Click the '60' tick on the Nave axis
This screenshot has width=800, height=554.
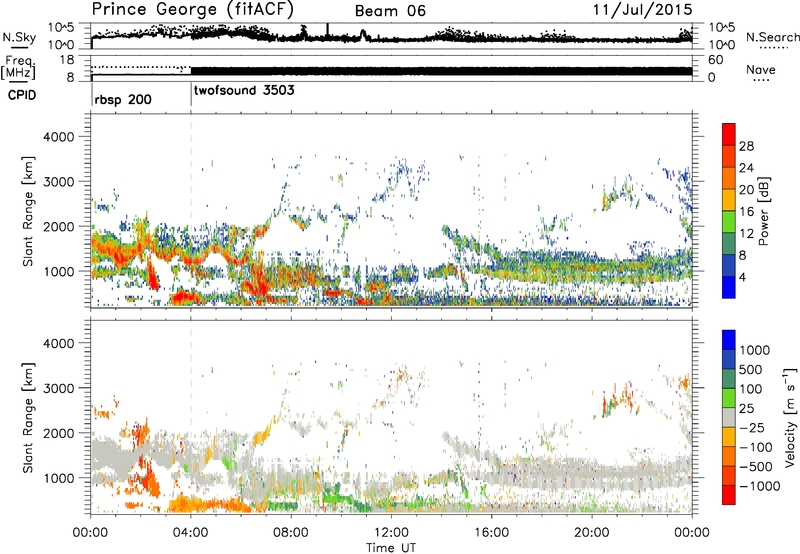[x=715, y=60]
